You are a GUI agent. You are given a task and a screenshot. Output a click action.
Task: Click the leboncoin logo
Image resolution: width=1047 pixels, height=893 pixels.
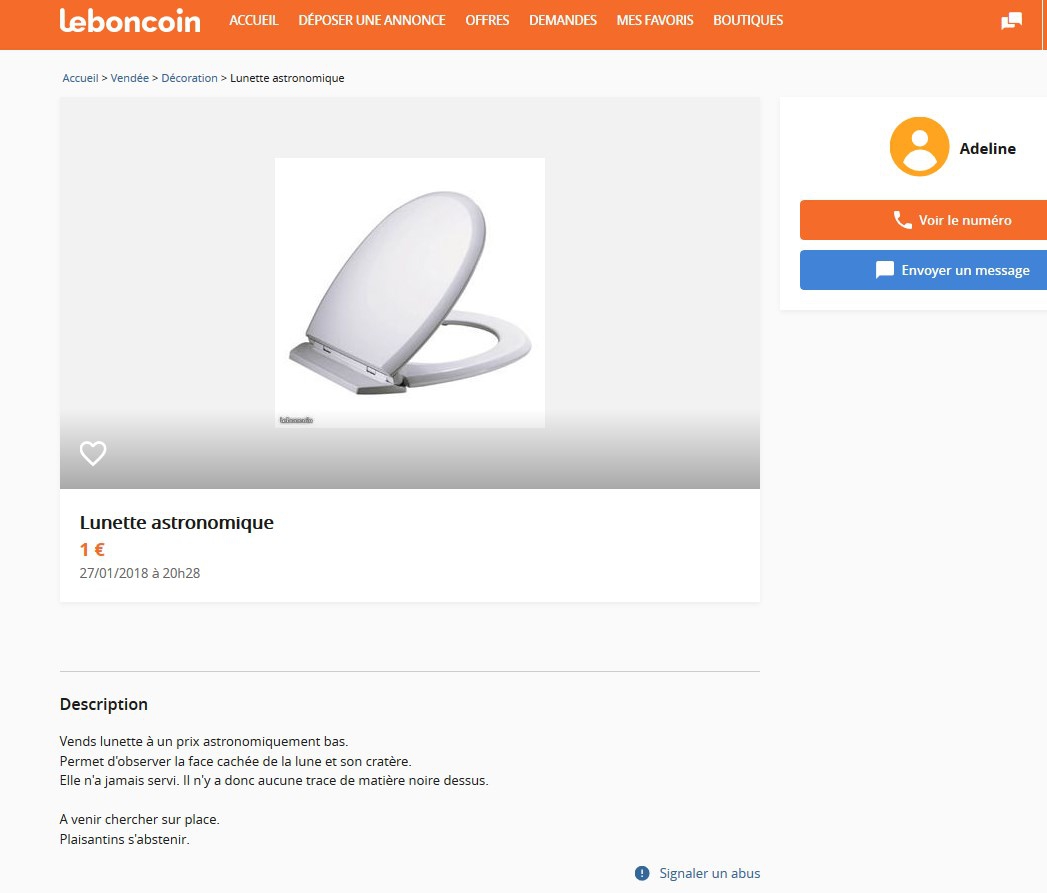[129, 21]
